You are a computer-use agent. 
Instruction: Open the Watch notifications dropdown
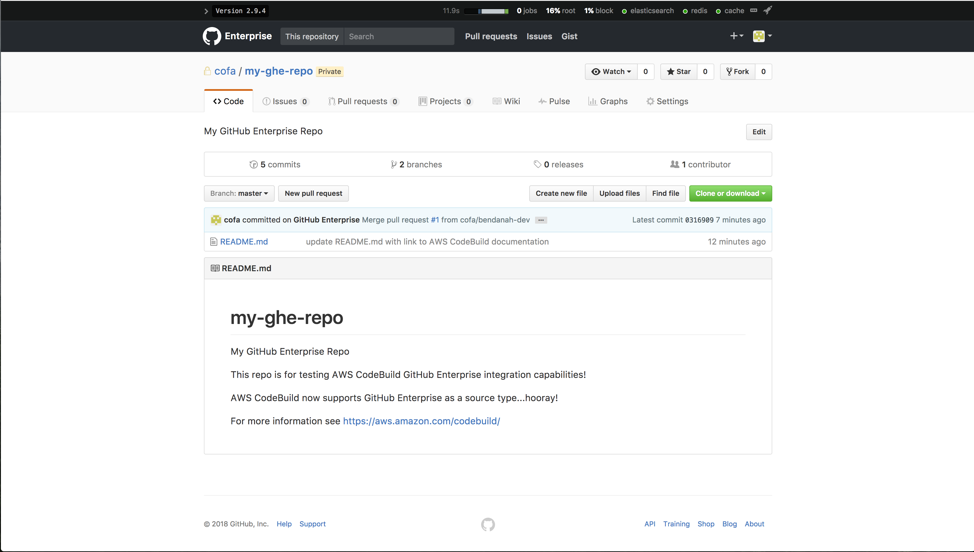(x=611, y=72)
